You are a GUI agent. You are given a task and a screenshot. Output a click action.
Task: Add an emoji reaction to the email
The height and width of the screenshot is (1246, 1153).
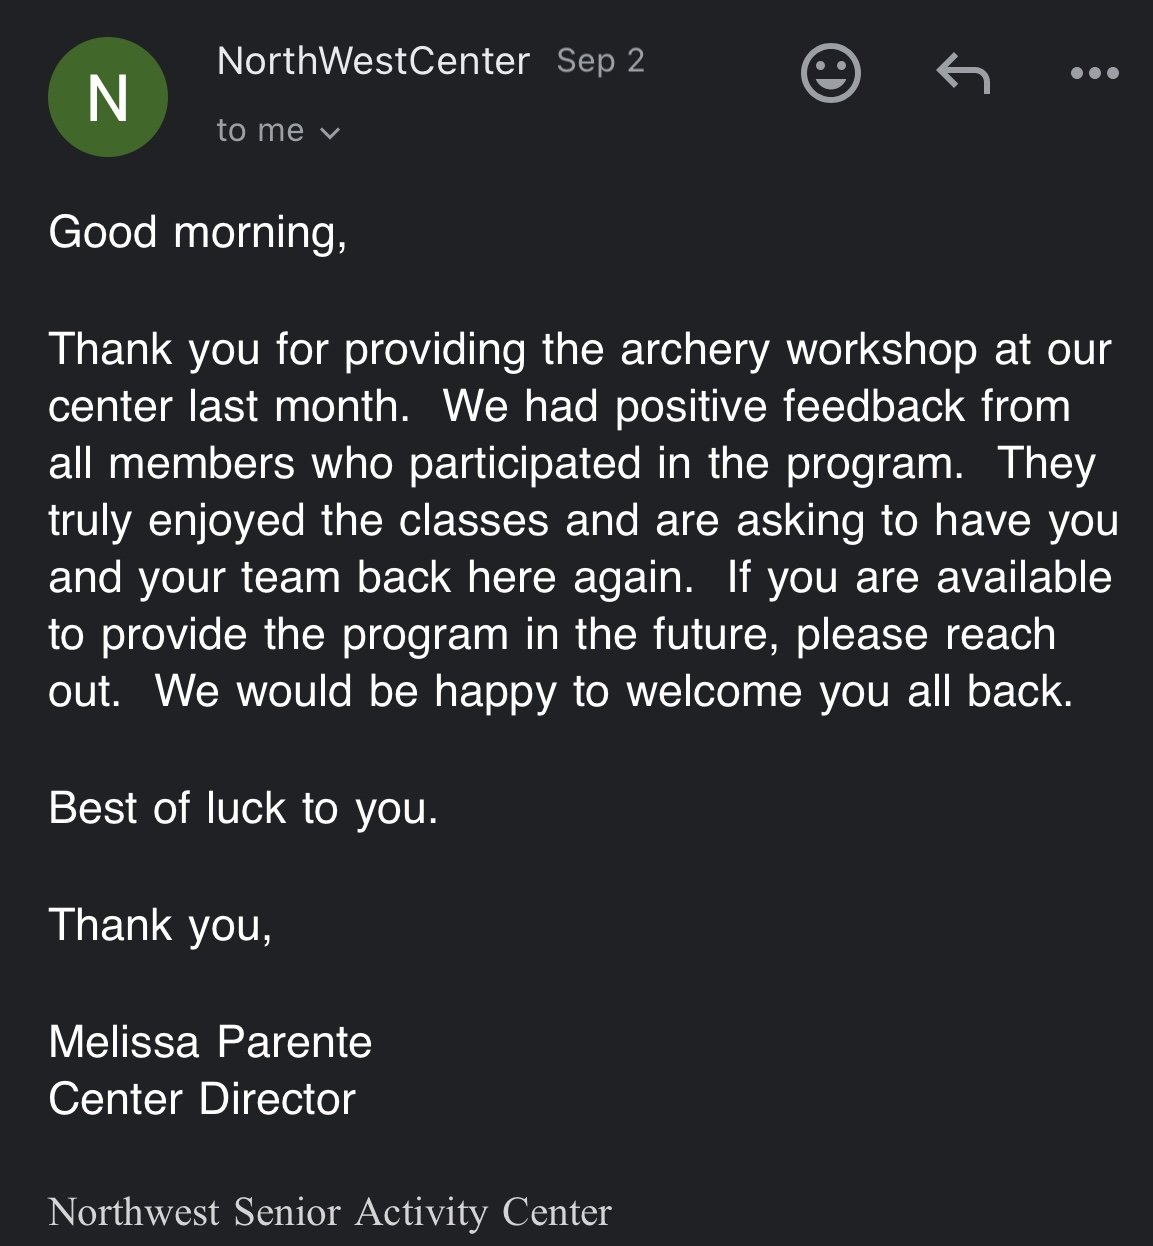point(831,73)
